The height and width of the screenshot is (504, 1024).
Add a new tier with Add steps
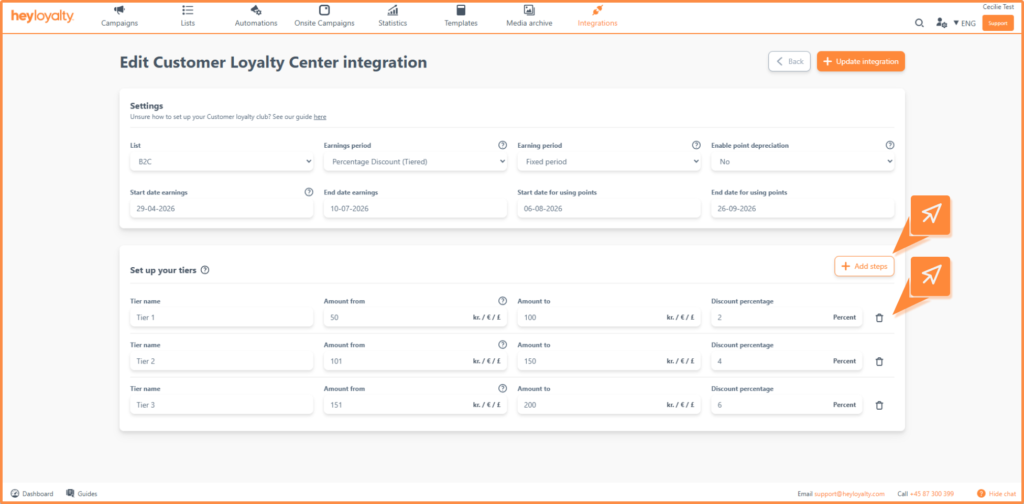[x=864, y=266]
